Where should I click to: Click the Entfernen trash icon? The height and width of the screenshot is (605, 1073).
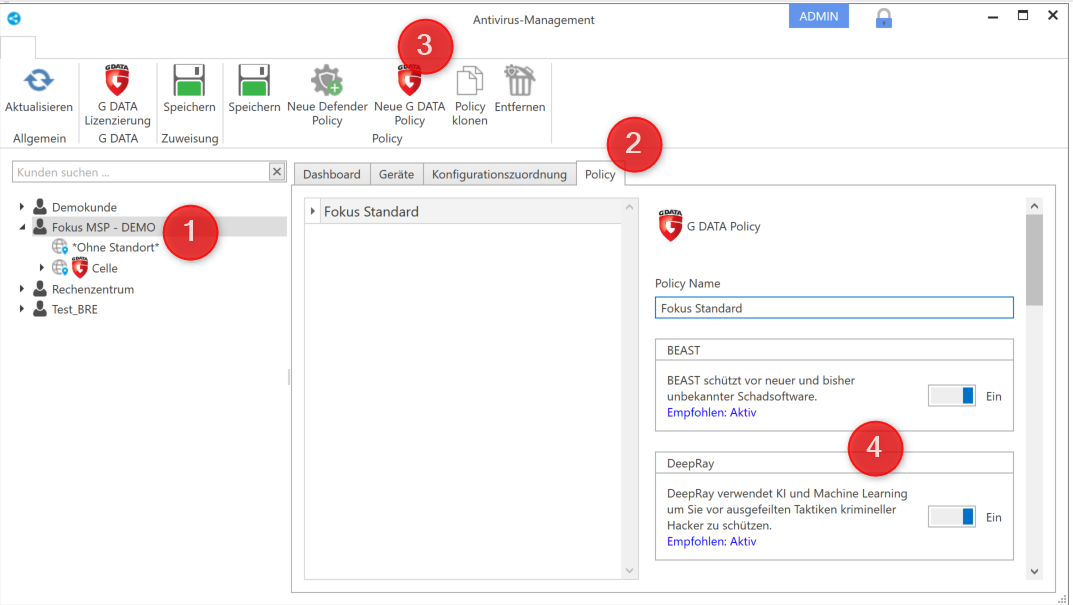pos(519,80)
